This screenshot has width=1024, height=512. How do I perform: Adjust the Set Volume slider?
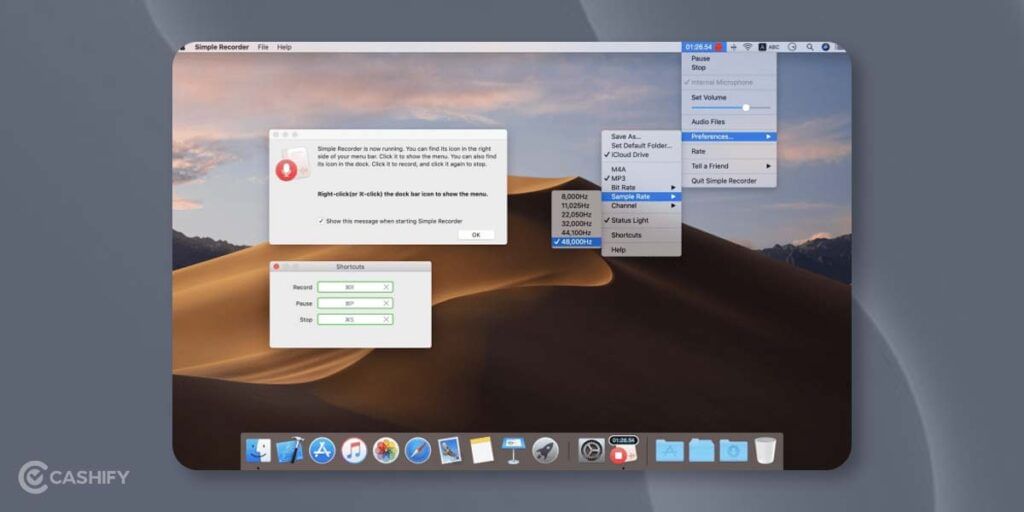[731, 108]
